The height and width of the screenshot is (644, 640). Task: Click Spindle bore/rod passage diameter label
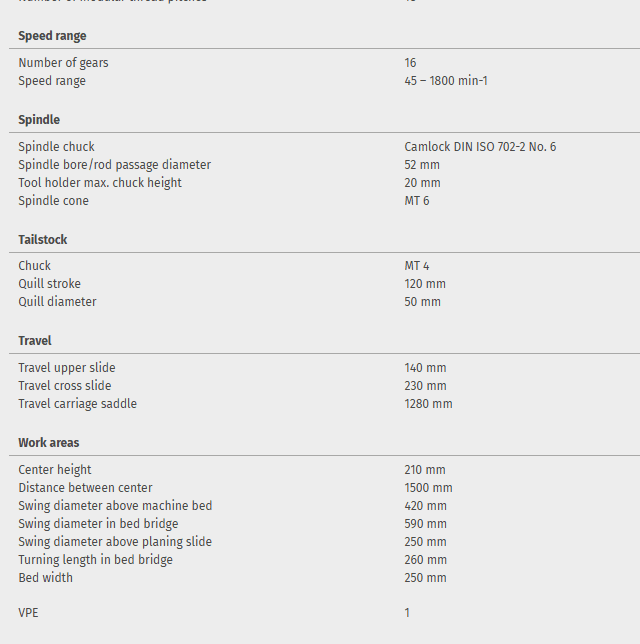[114, 165]
